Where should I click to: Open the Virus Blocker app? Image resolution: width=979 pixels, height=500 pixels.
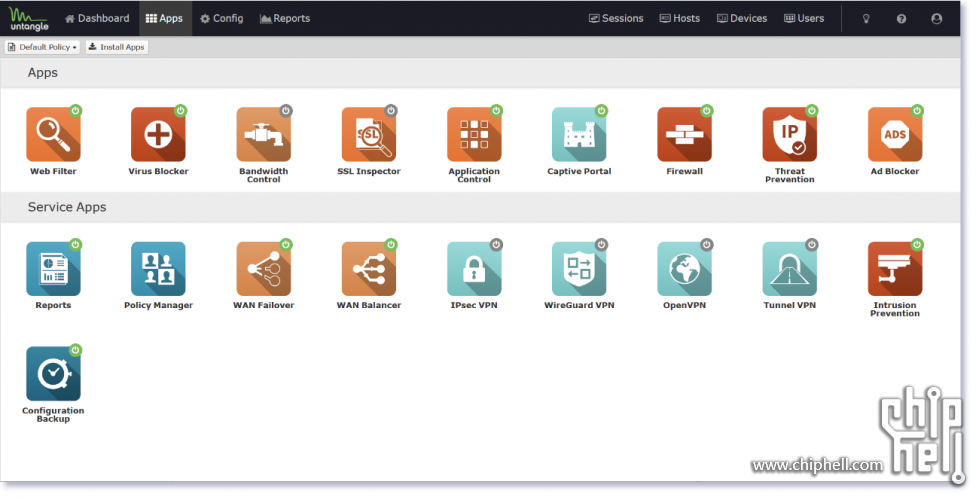tap(158, 135)
